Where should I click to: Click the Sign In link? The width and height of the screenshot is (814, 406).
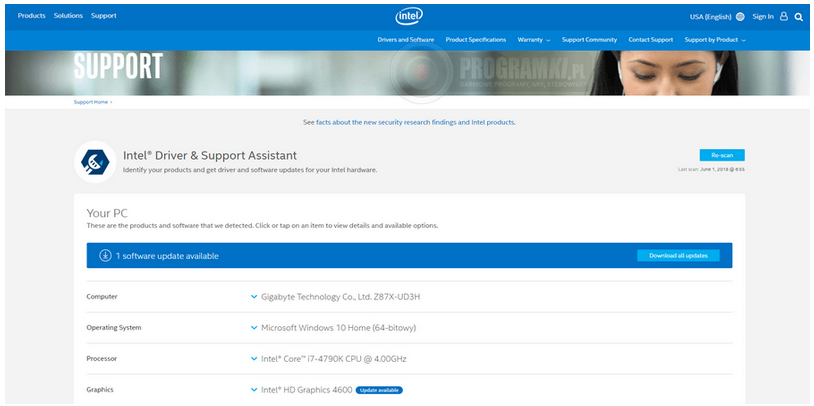[x=763, y=17]
